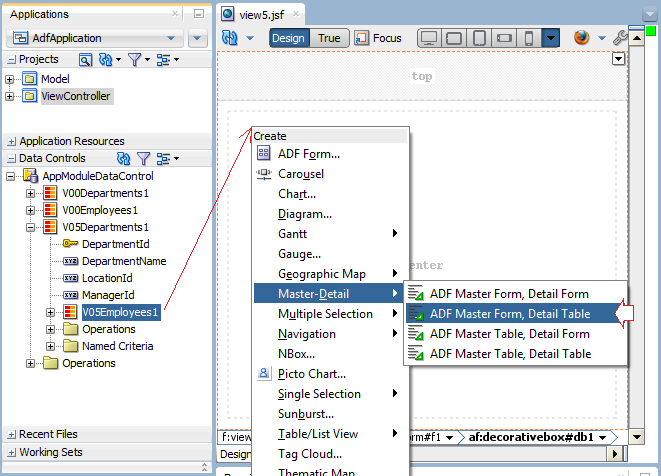Click the editor scrollbar up arrow

point(637,39)
